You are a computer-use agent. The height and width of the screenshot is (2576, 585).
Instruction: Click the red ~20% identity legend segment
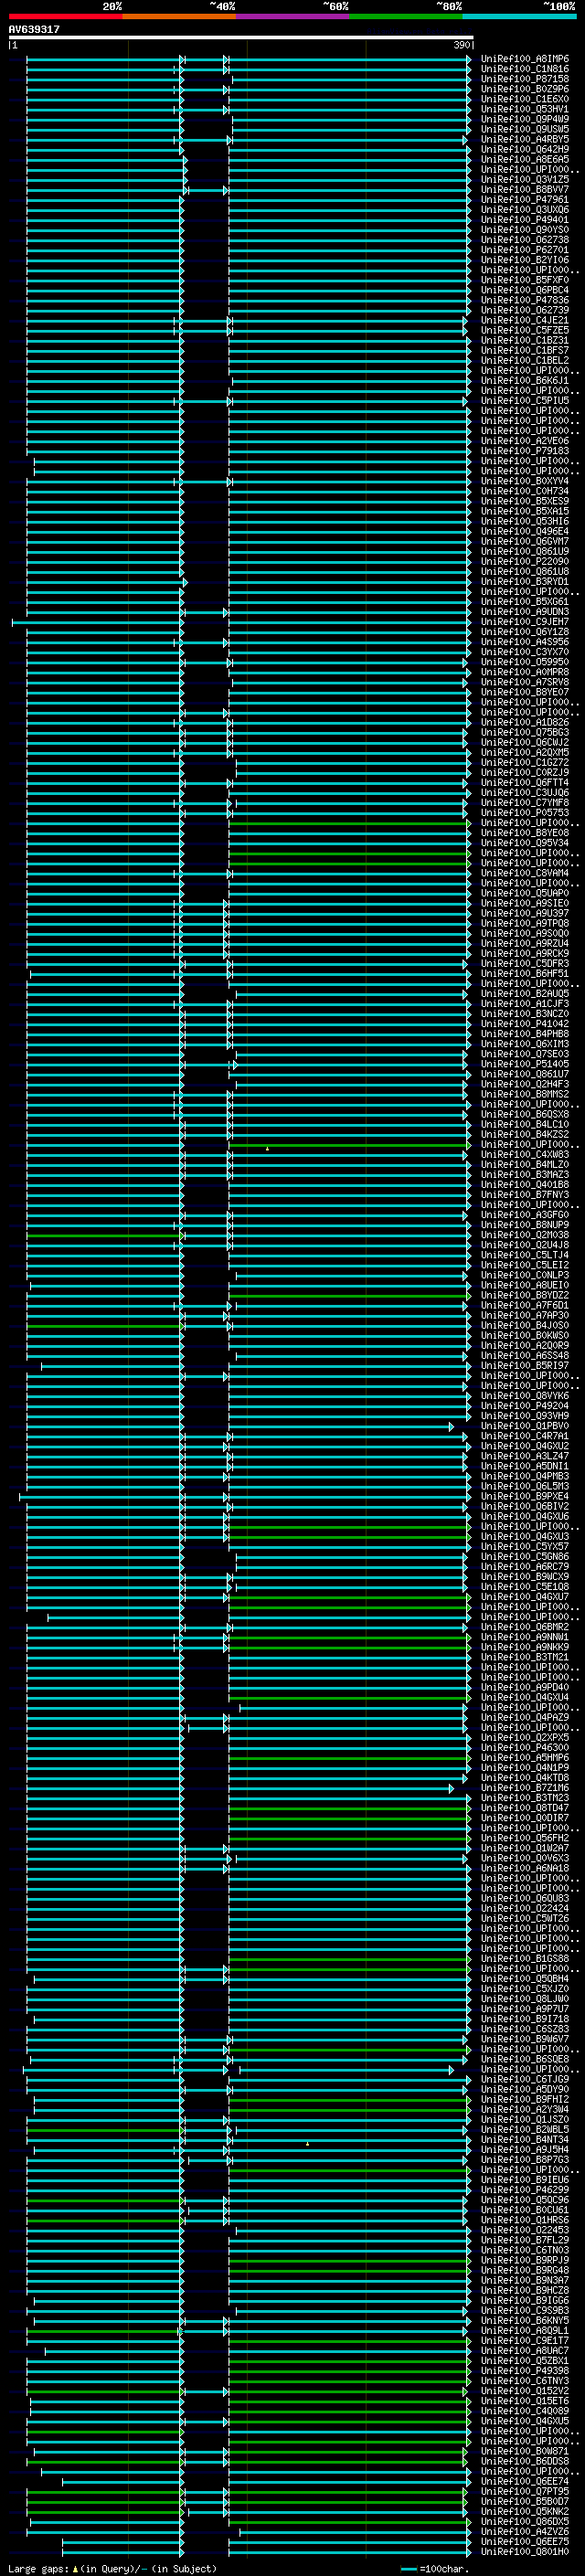pyautogui.click(x=65, y=16)
